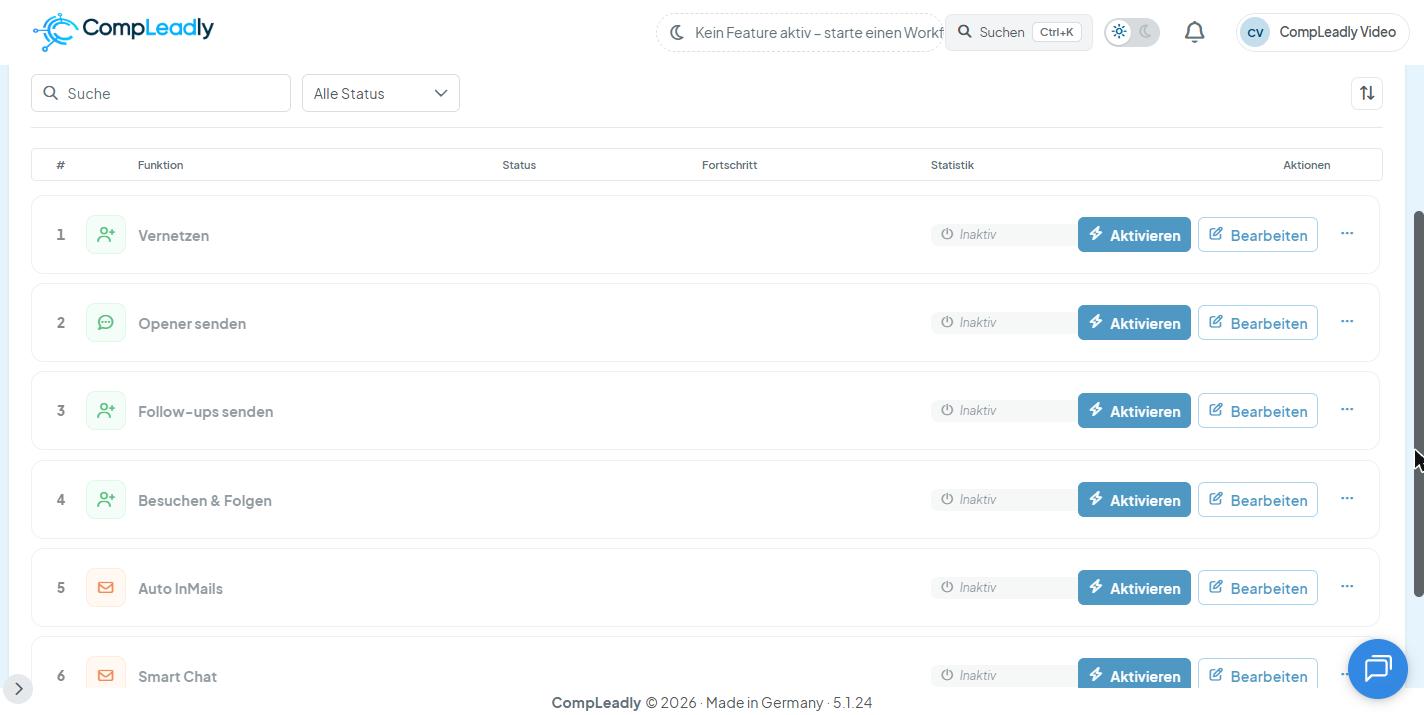Open more options for Opener senden
Viewport: 1424px width, 715px height.
click(x=1347, y=321)
